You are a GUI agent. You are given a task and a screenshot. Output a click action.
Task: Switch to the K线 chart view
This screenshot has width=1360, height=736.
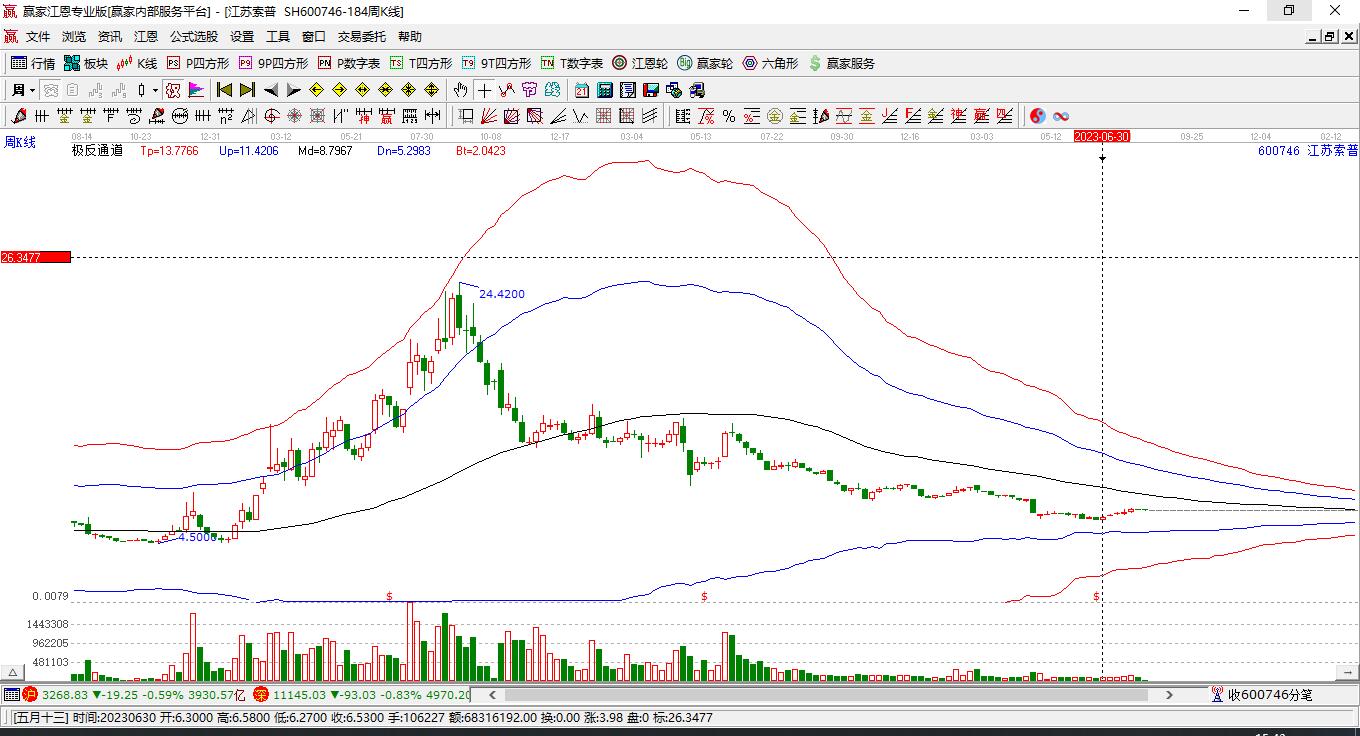137,63
